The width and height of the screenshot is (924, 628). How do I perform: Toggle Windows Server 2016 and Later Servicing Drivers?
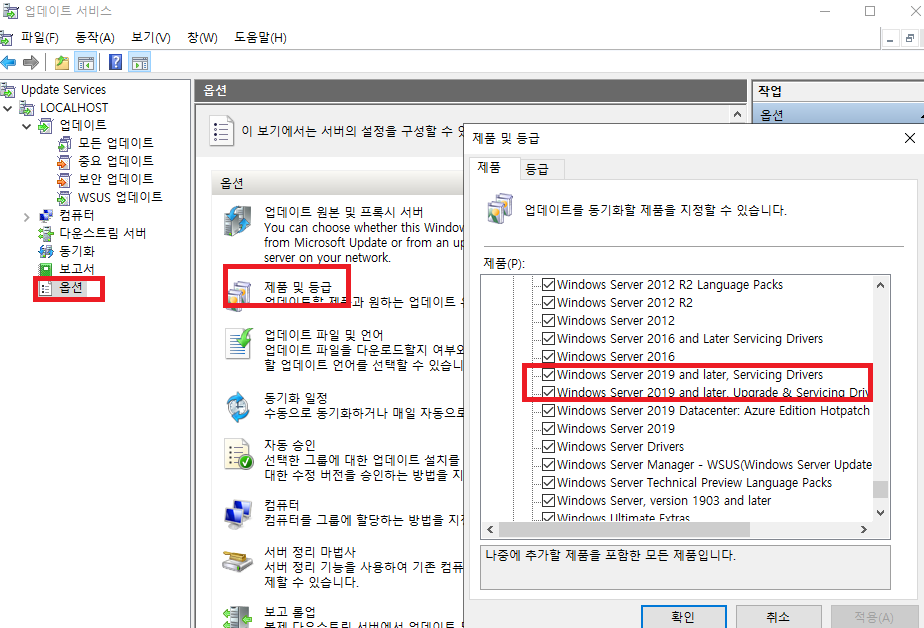[549, 339]
